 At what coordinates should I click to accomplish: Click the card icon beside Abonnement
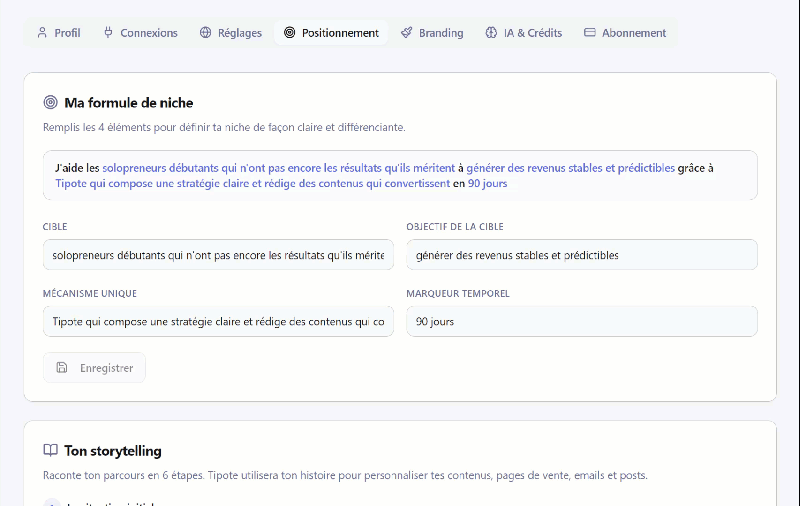[x=590, y=33]
